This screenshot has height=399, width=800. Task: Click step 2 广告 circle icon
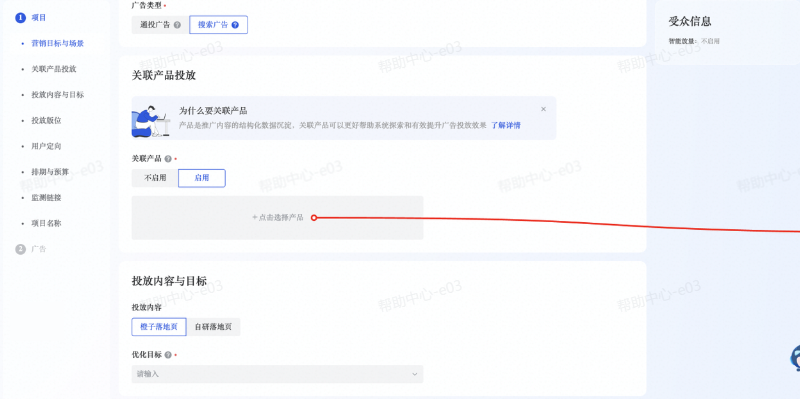20,249
